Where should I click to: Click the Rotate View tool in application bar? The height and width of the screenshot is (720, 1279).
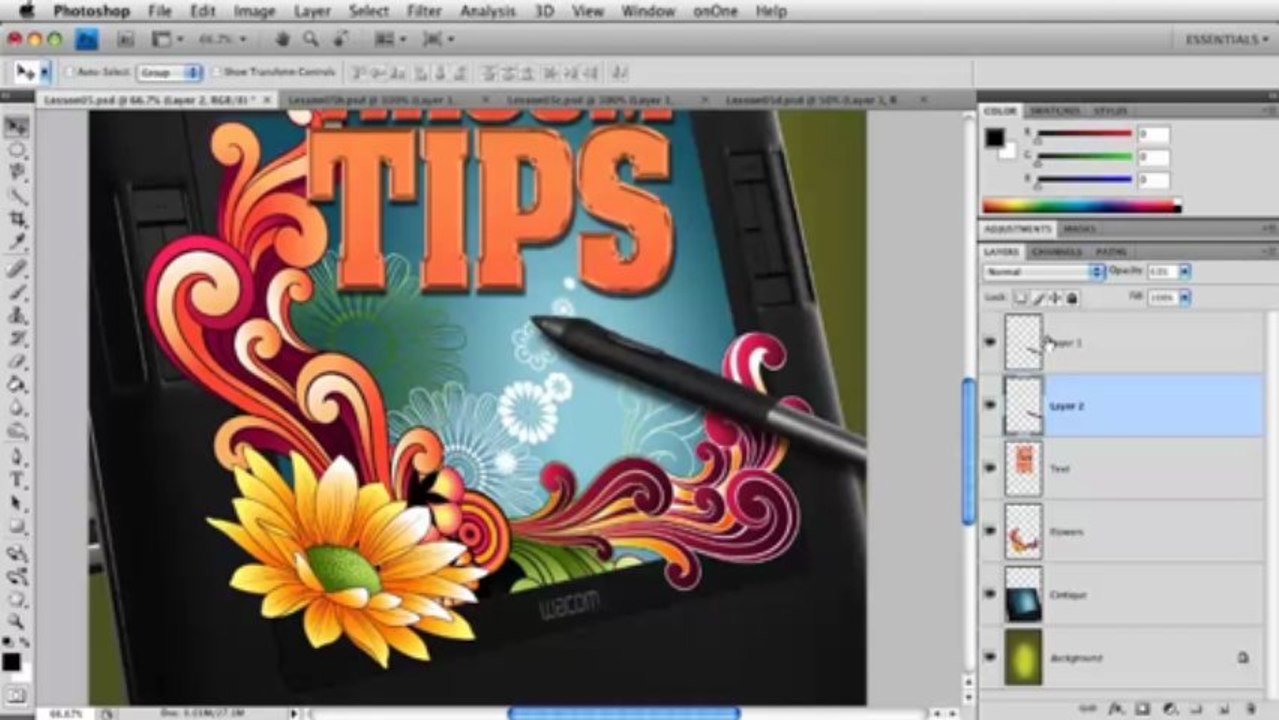click(x=339, y=39)
